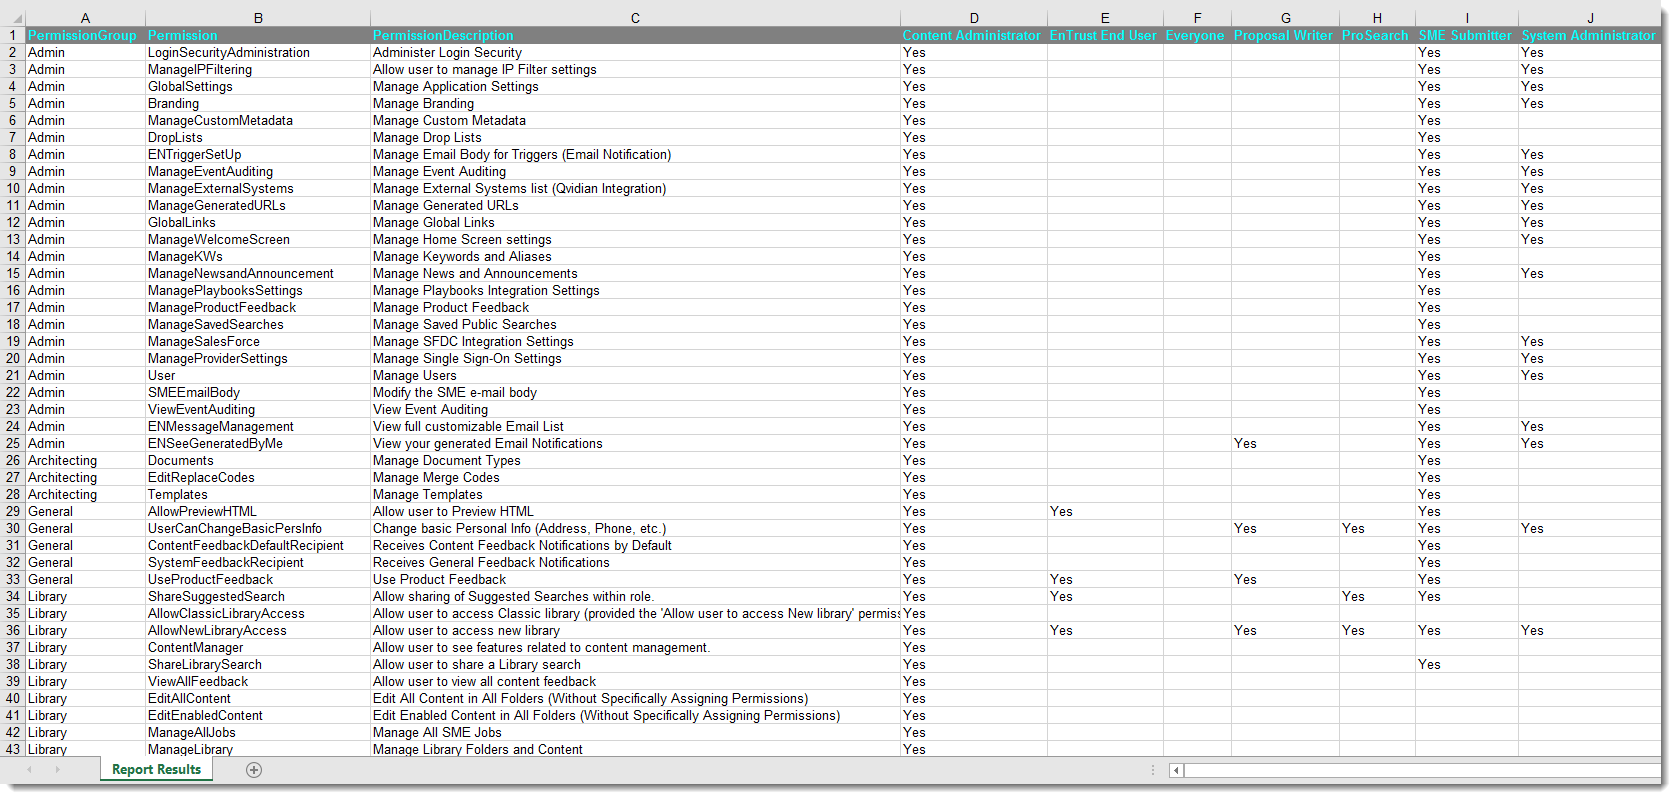
Task: Click the SME Submitter header cell
Action: click(1467, 35)
